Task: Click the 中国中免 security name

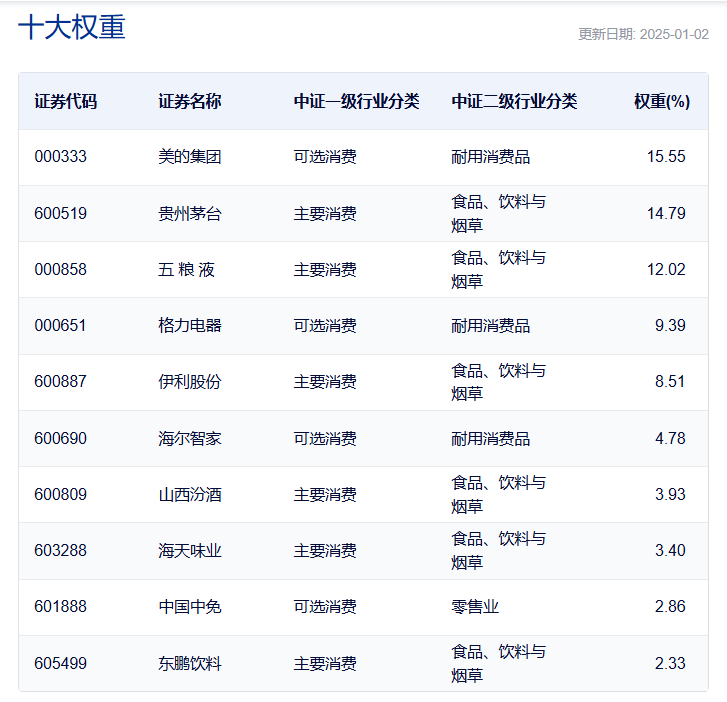Action: click(190, 607)
